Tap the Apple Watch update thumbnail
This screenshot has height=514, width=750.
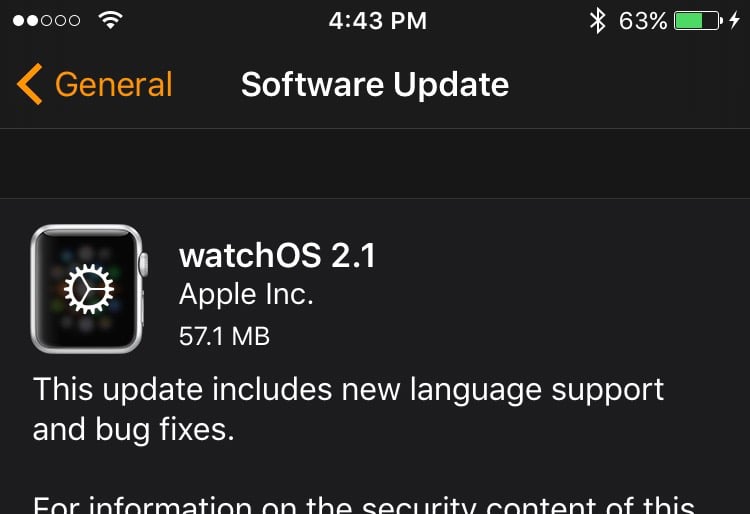[x=89, y=289]
